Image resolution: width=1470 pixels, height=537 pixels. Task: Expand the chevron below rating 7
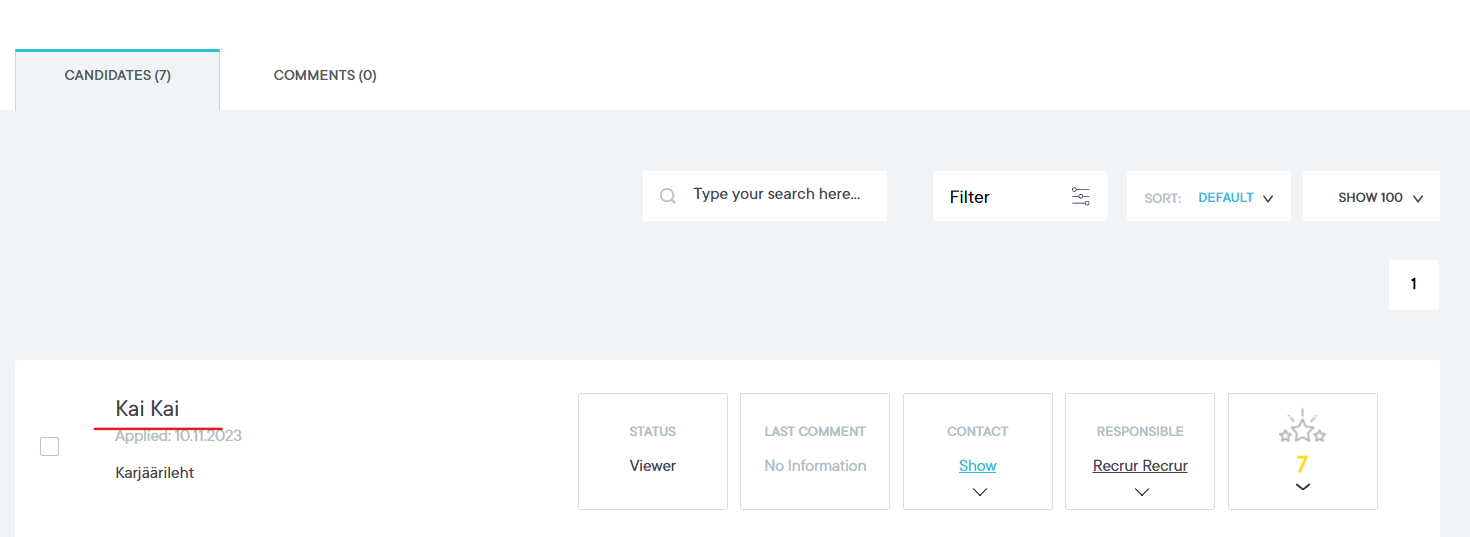1302,487
